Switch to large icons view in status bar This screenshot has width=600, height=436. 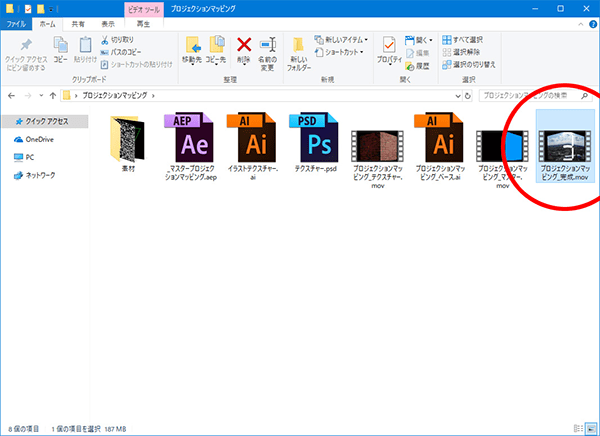point(591,429)
